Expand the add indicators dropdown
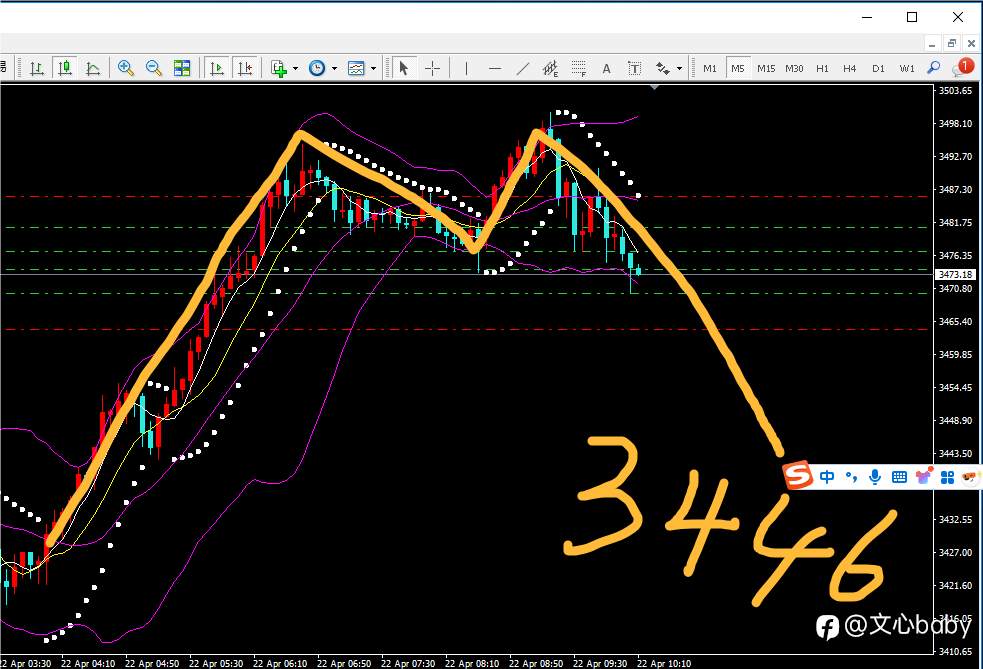Image resolution: width=983 pixels, height=669 pixels. point(295,68)
